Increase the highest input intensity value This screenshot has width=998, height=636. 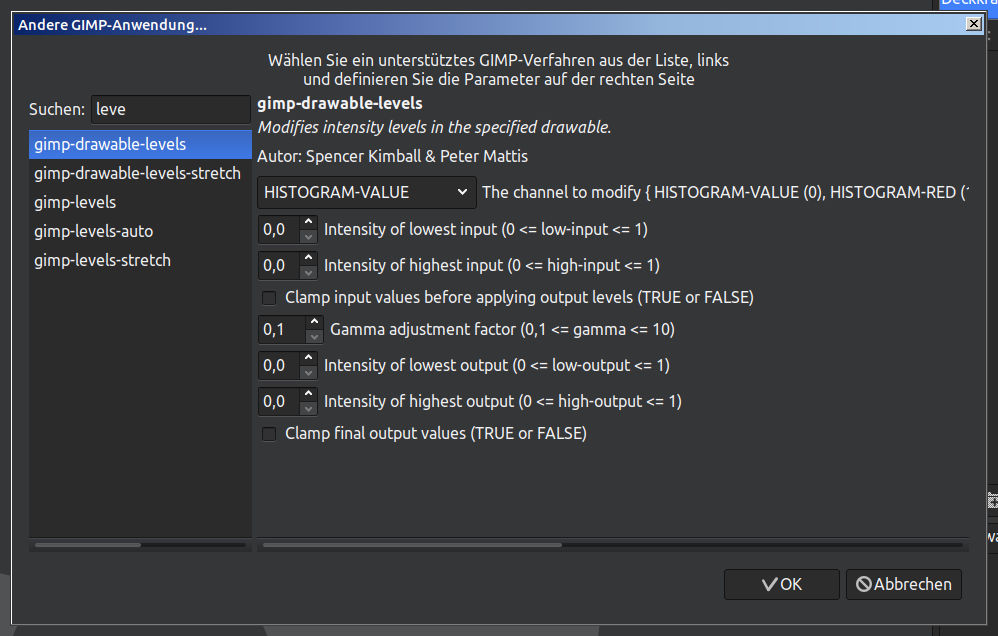tap(309, 258)
